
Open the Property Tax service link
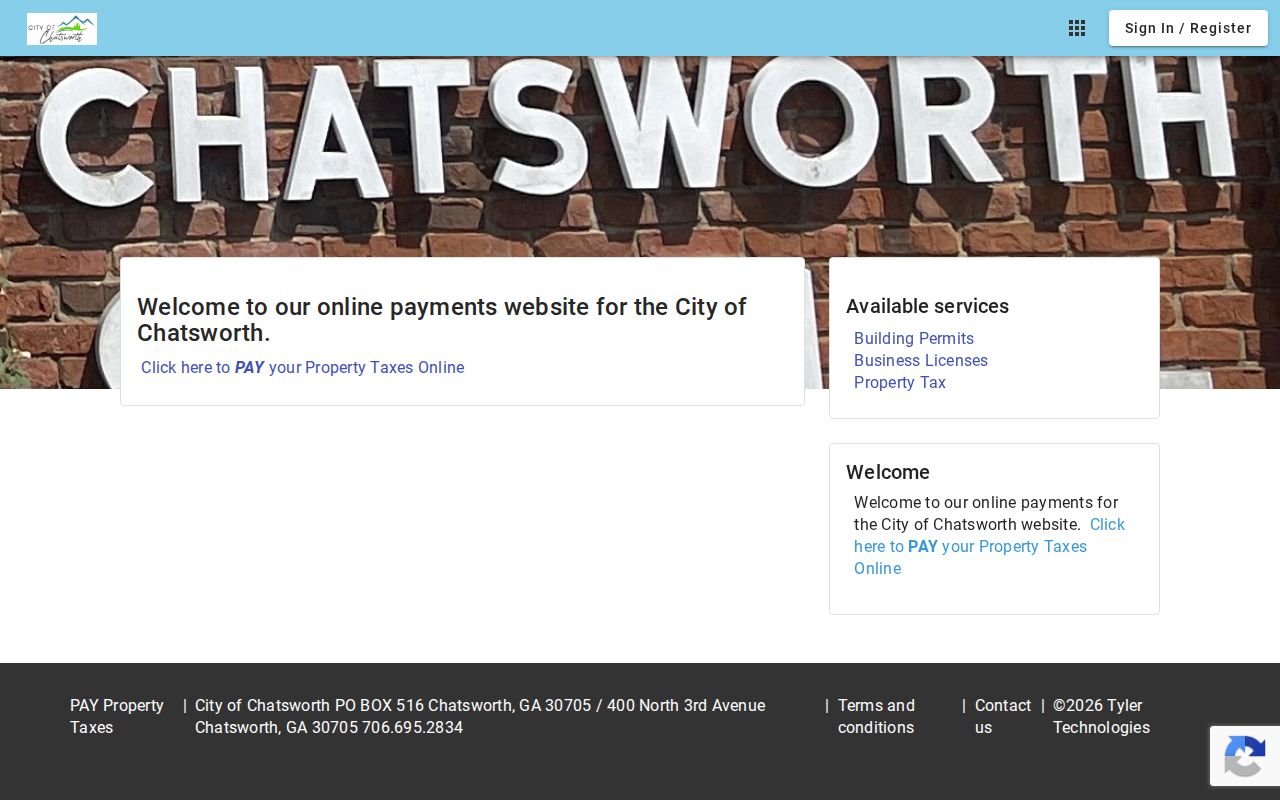900,382
